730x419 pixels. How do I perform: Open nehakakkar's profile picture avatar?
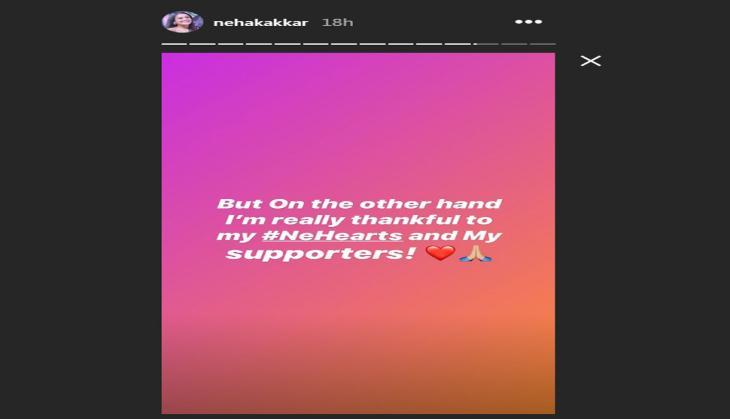coord(182,22)
